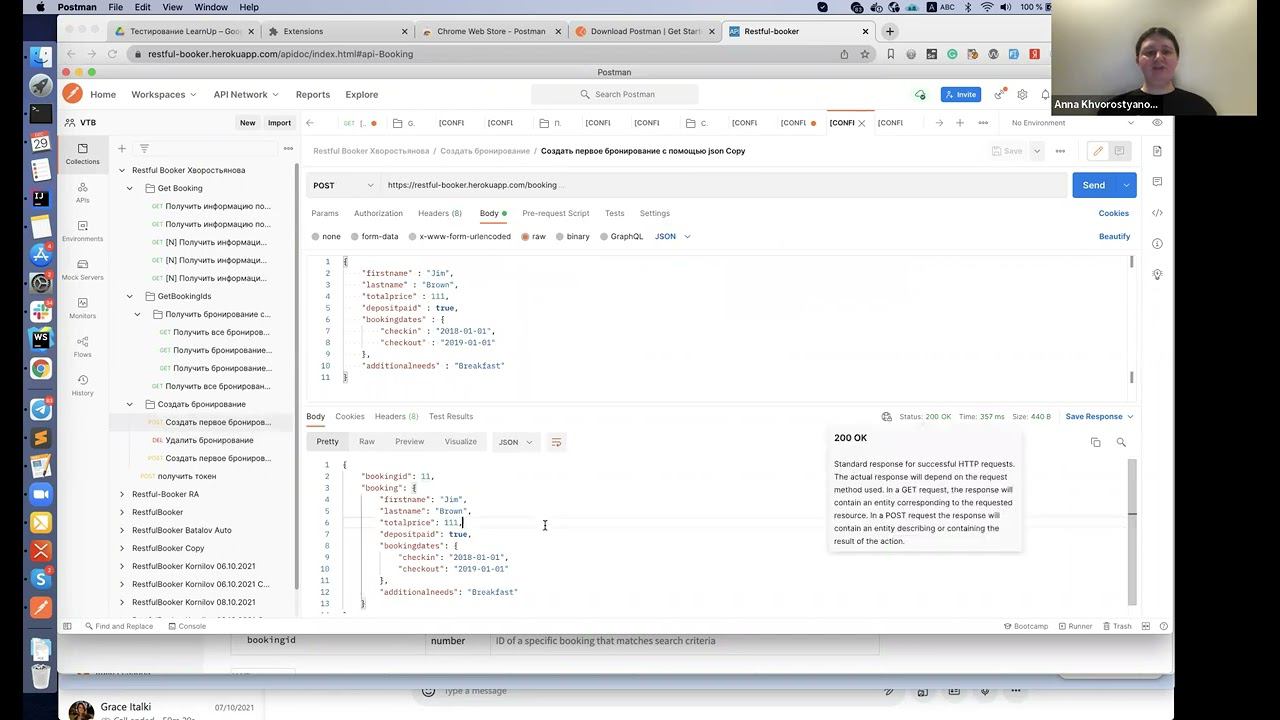Copy the response body using the copy icon
The height and width of the screenshot is (720, 1280).
[1096, 442]
